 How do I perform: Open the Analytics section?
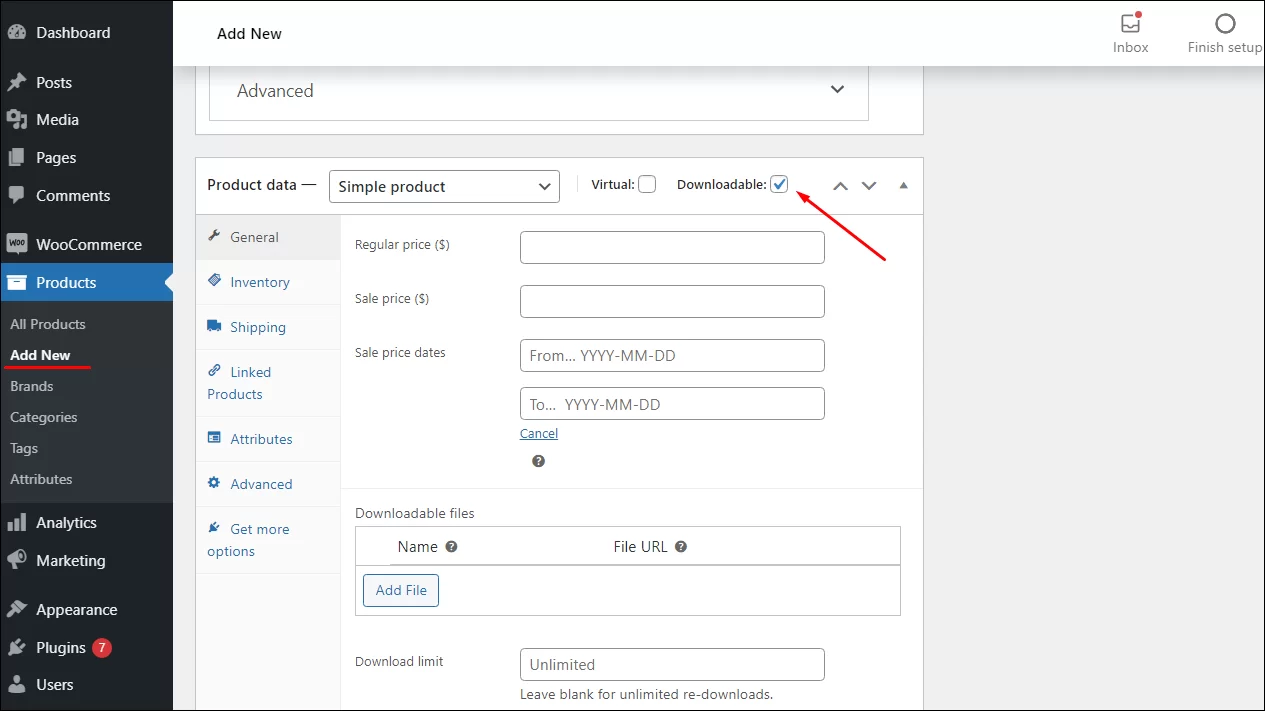click(66, 522)
